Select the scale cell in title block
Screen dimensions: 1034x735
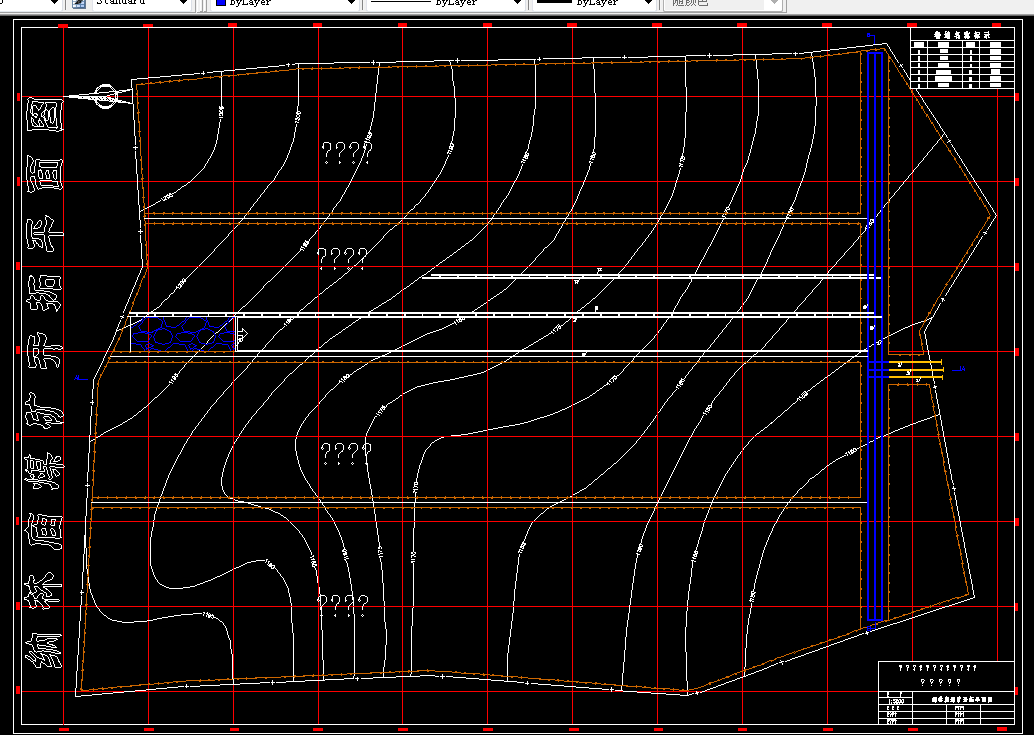tap(896, 703)
